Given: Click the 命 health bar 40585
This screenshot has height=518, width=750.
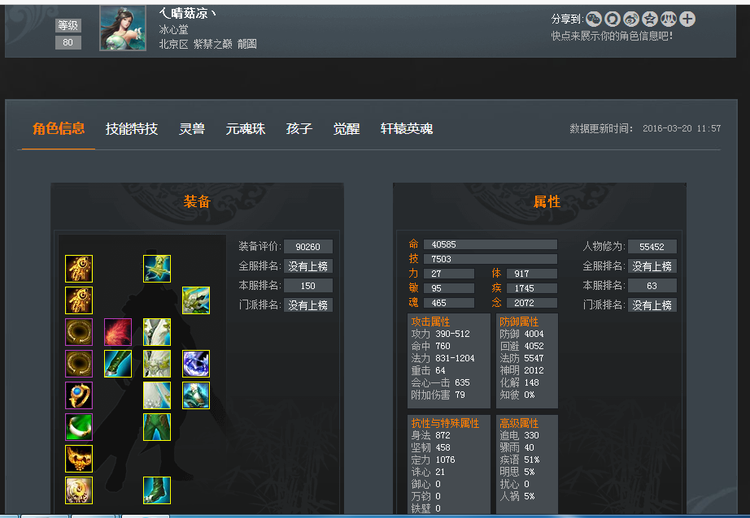Looking at the screenshot, I should pos(490,244).
